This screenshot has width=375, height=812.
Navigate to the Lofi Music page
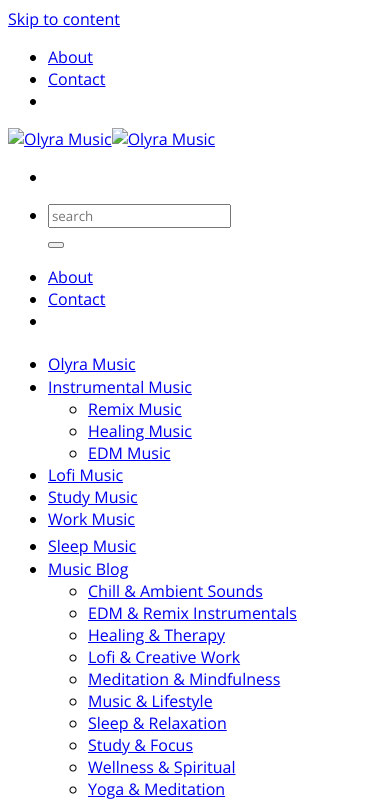[85, 475]
